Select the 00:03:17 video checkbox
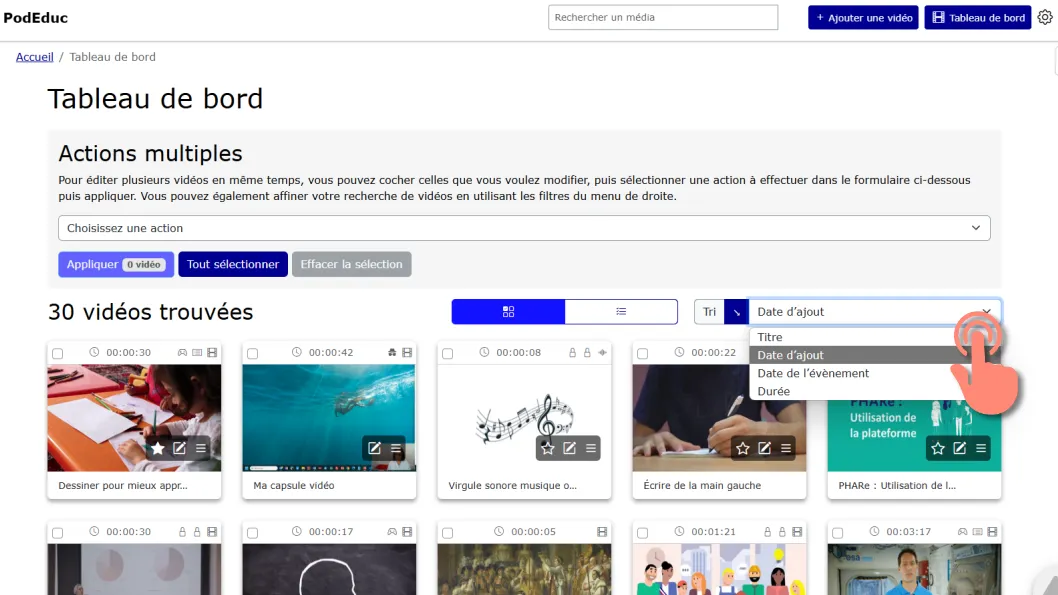 coord(837,533)
